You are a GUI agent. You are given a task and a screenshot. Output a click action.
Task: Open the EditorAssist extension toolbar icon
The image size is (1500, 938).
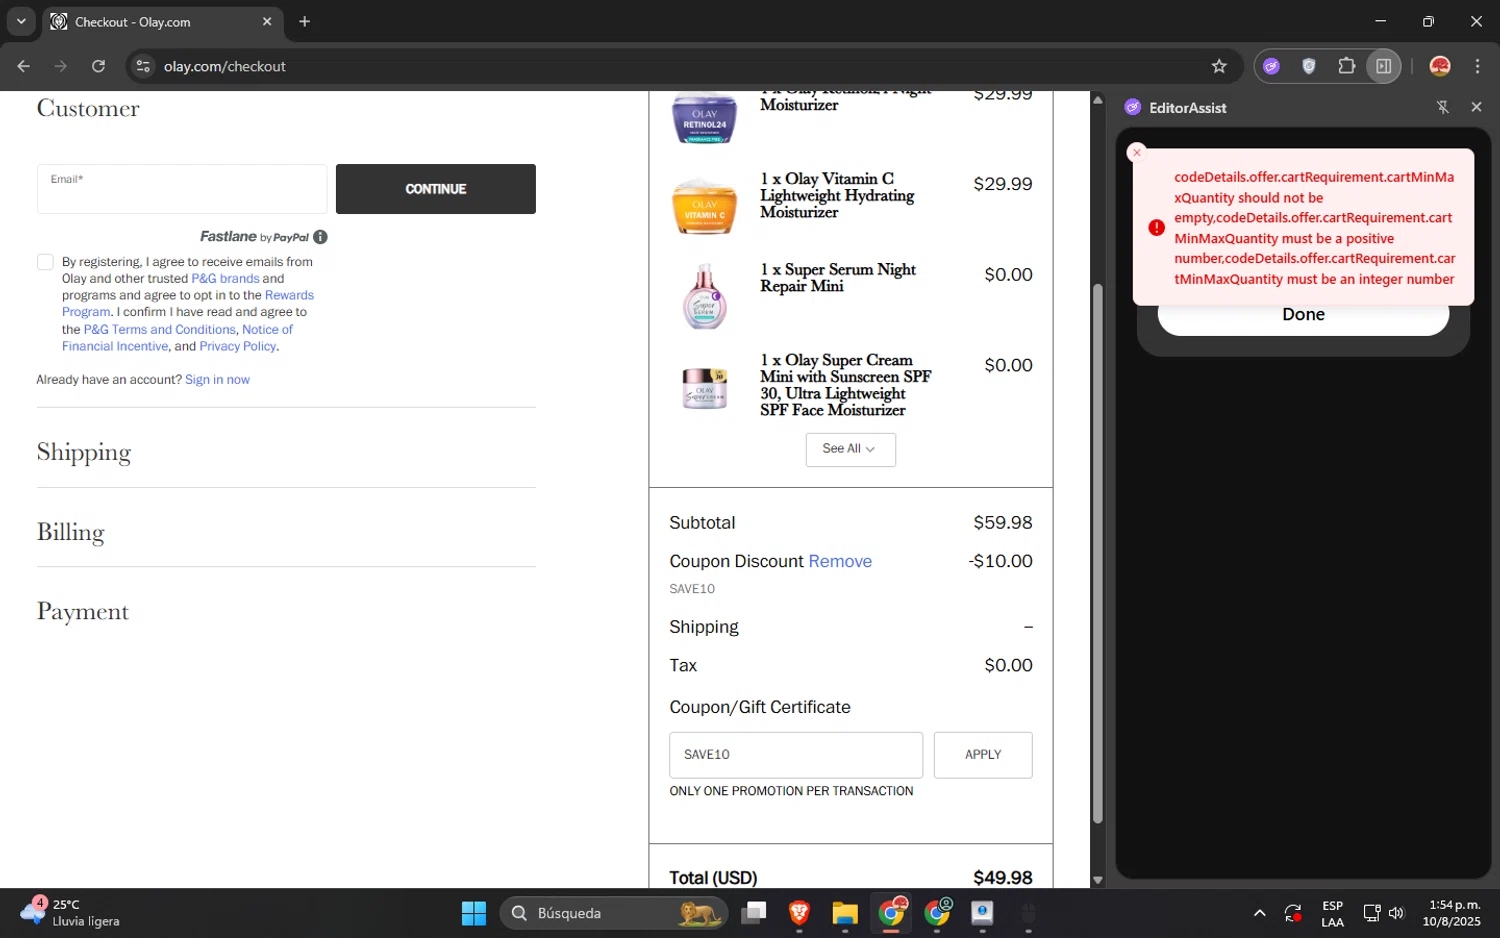pos(1271,66)
